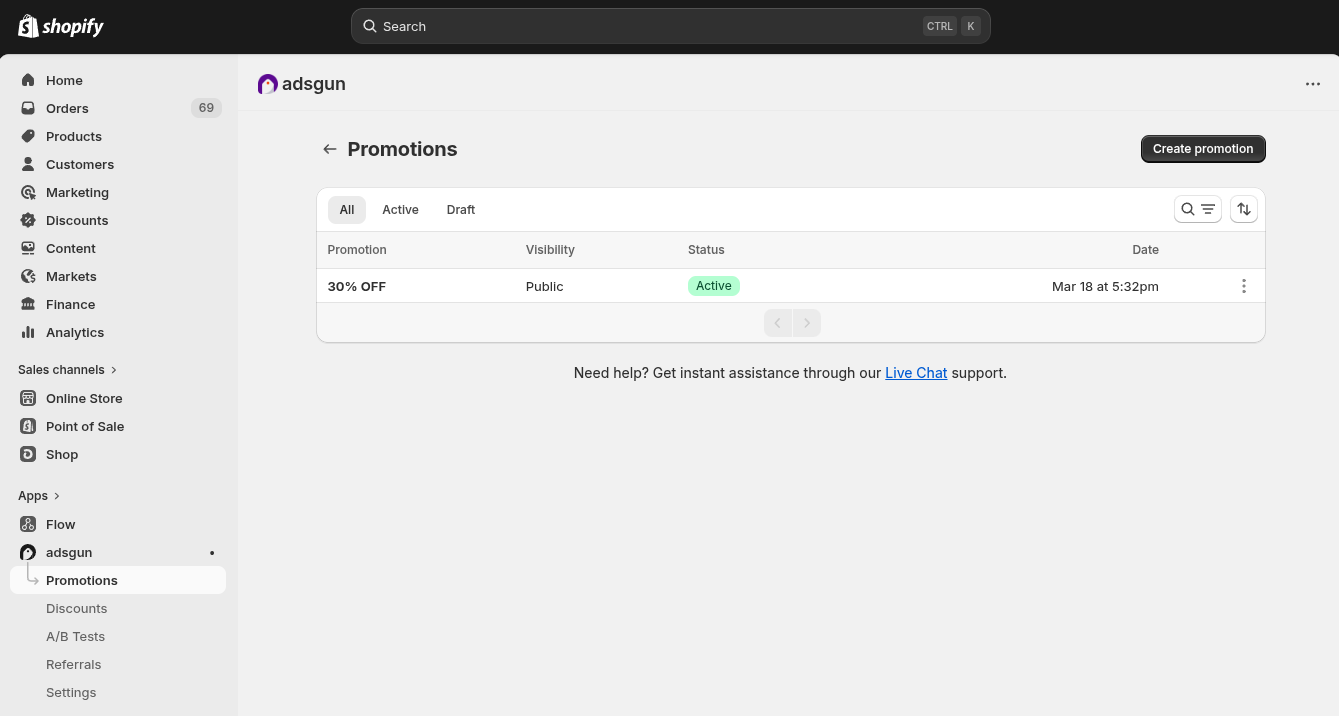1339x716 pixels.
Task: Open the three-dot menu for 30% OFF
Action: (1243, 286)
